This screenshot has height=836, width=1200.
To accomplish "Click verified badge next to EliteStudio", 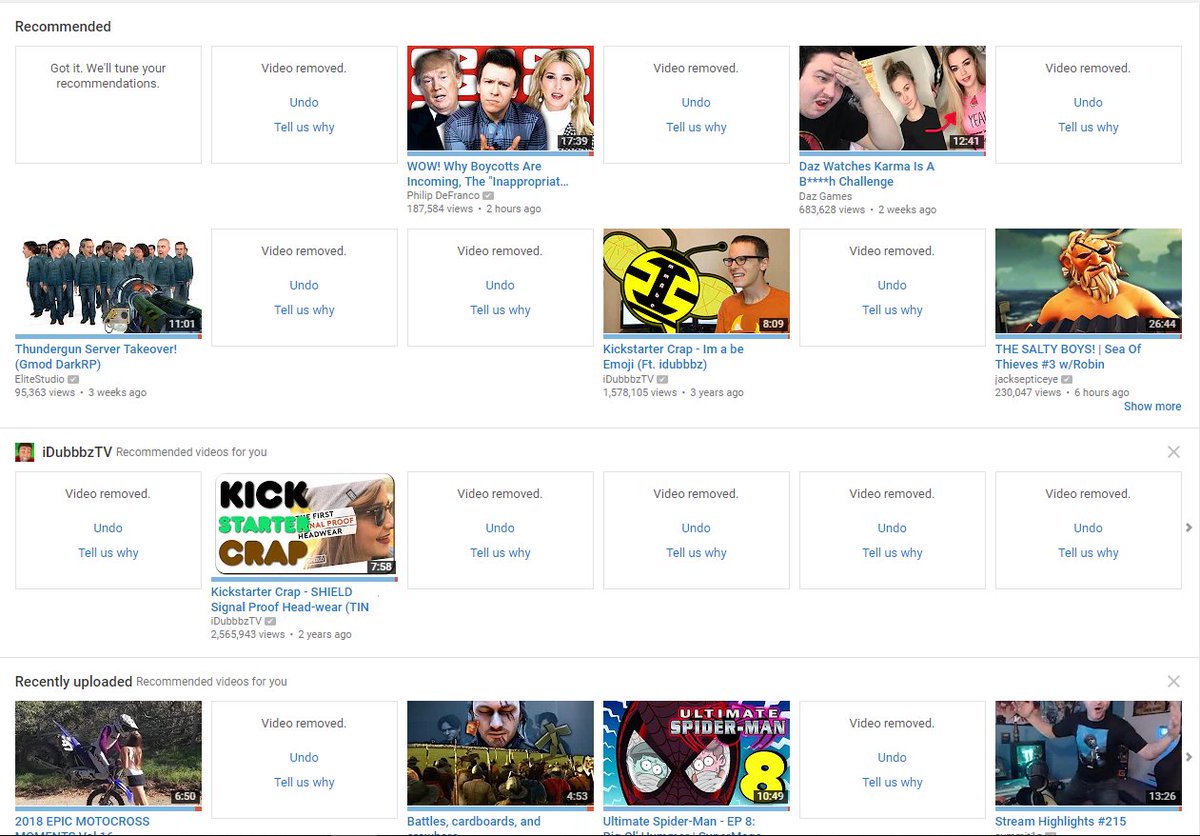I will tap(75, 379).
